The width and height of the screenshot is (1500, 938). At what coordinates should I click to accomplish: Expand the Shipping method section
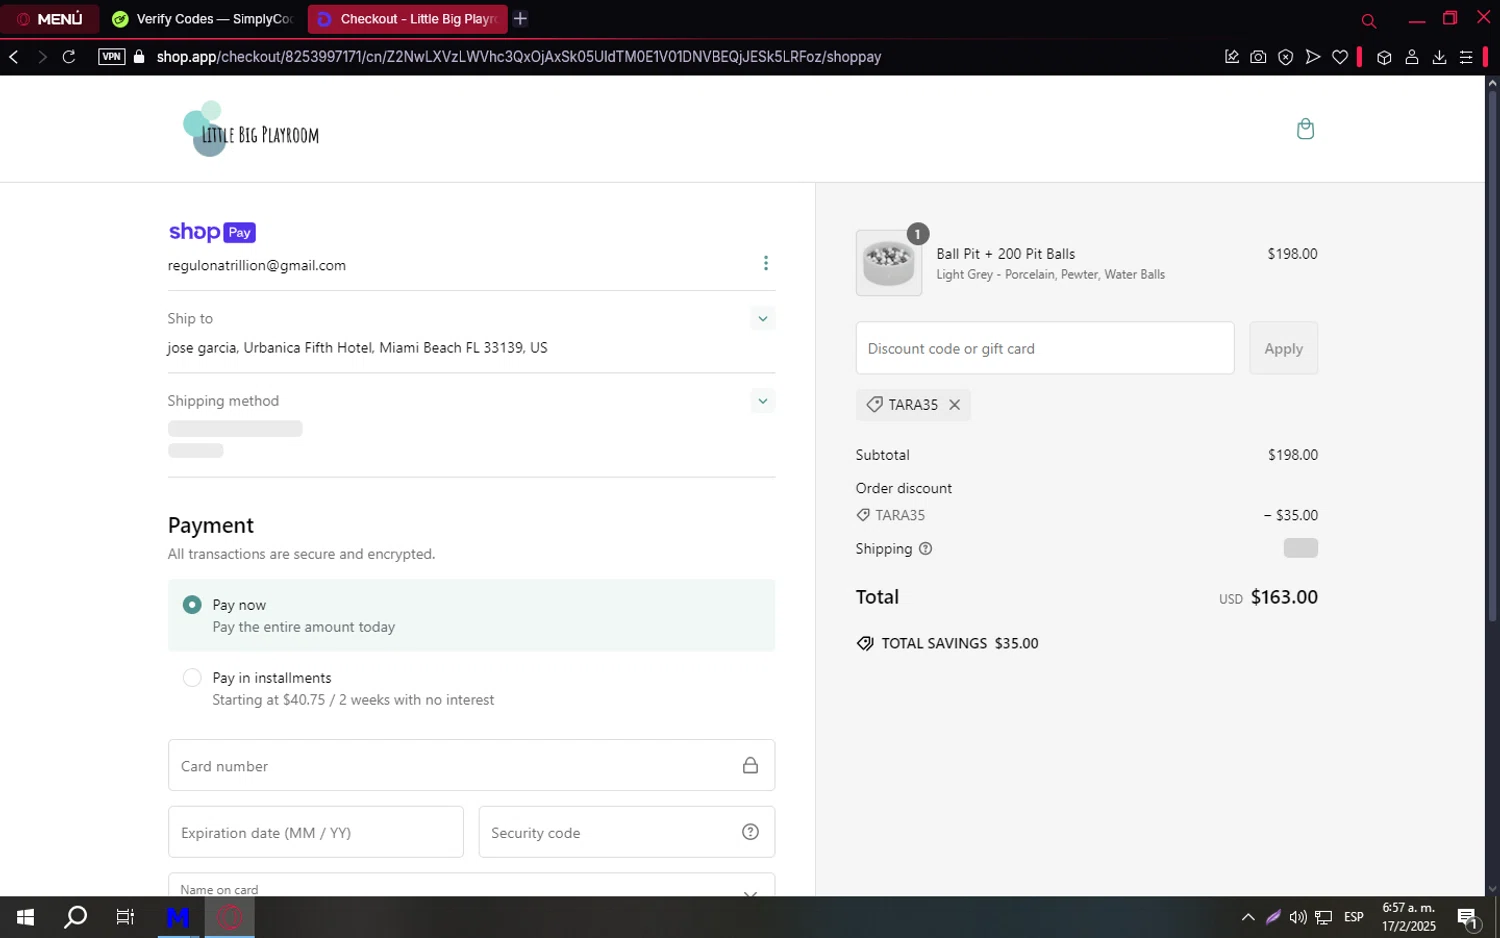(763, 401)
